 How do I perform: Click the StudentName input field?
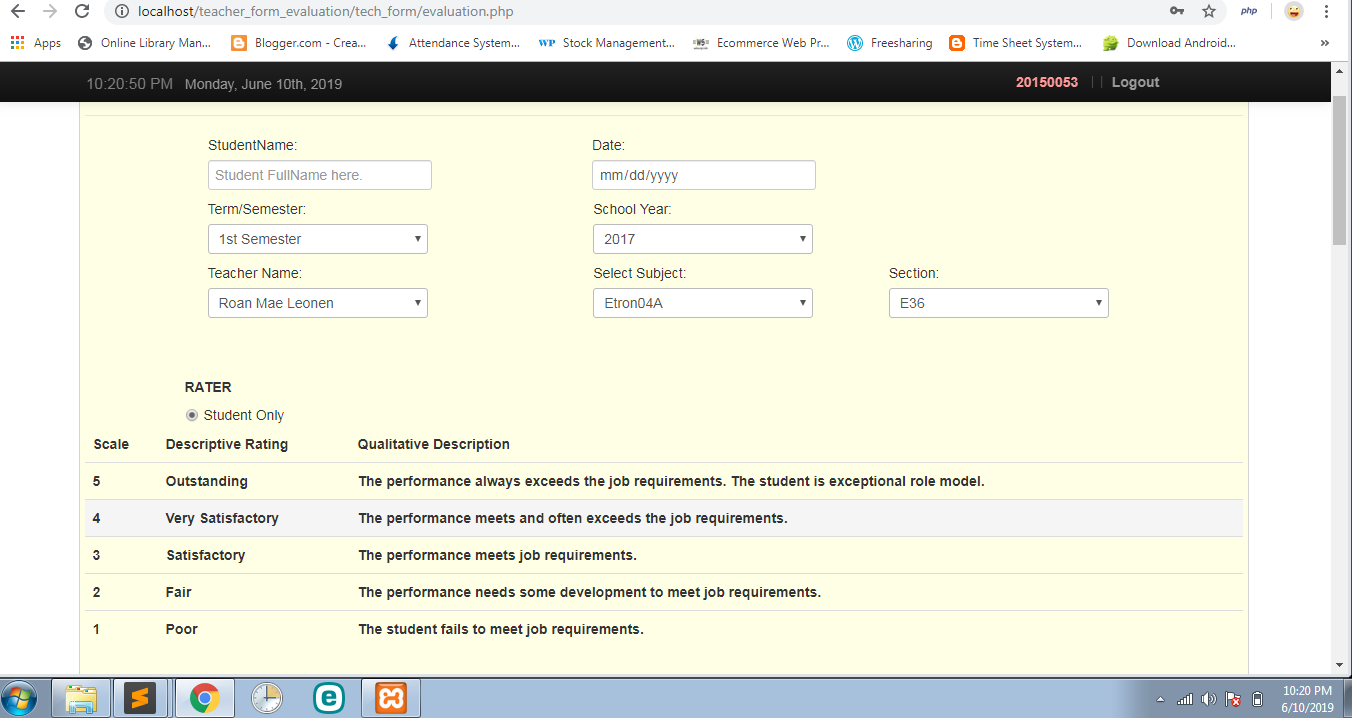coord(319,174)
